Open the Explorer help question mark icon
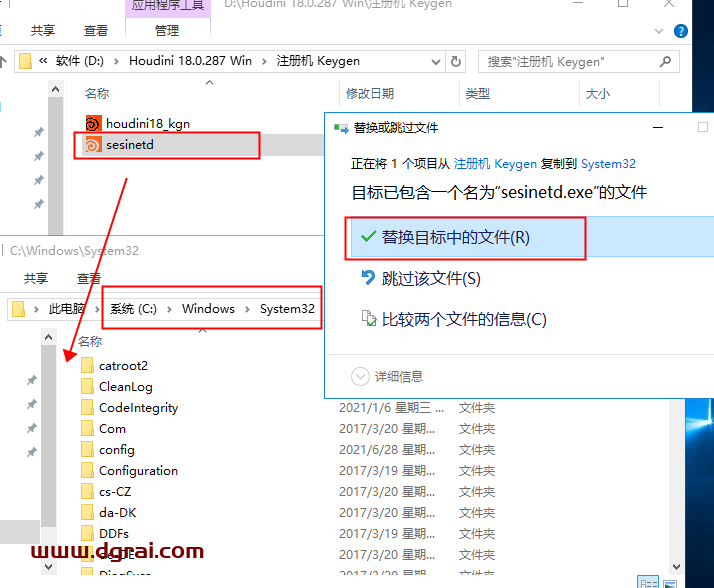 click(680, 31)
